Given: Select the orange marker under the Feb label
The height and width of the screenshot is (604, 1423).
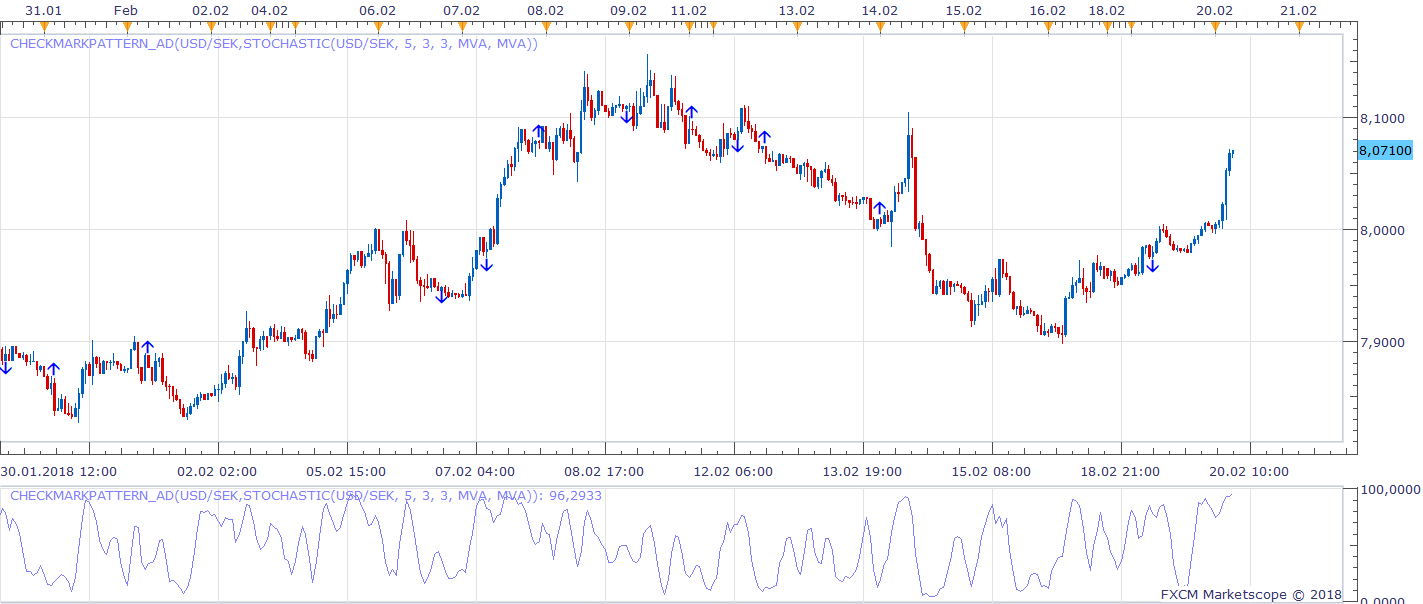Looking at the screenshot, I should point(126,28).
